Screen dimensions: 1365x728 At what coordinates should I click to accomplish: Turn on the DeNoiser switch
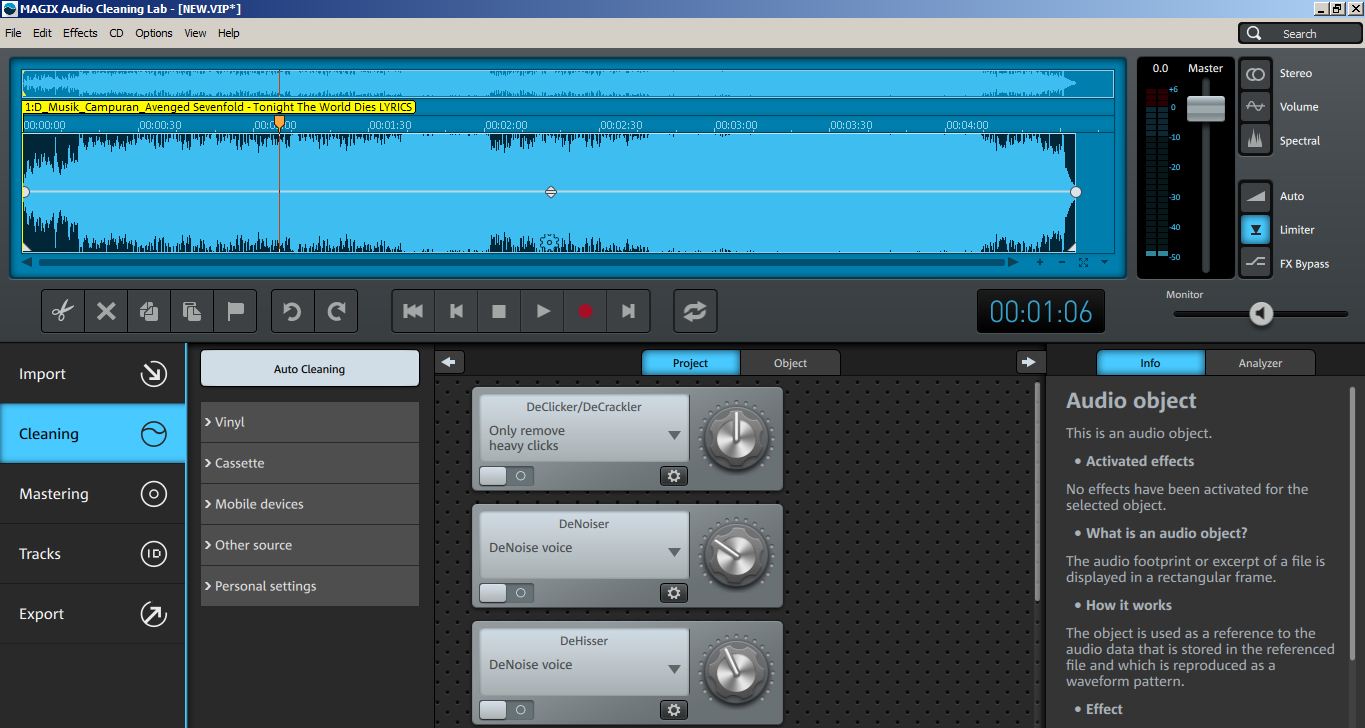(x=506, y=593)
